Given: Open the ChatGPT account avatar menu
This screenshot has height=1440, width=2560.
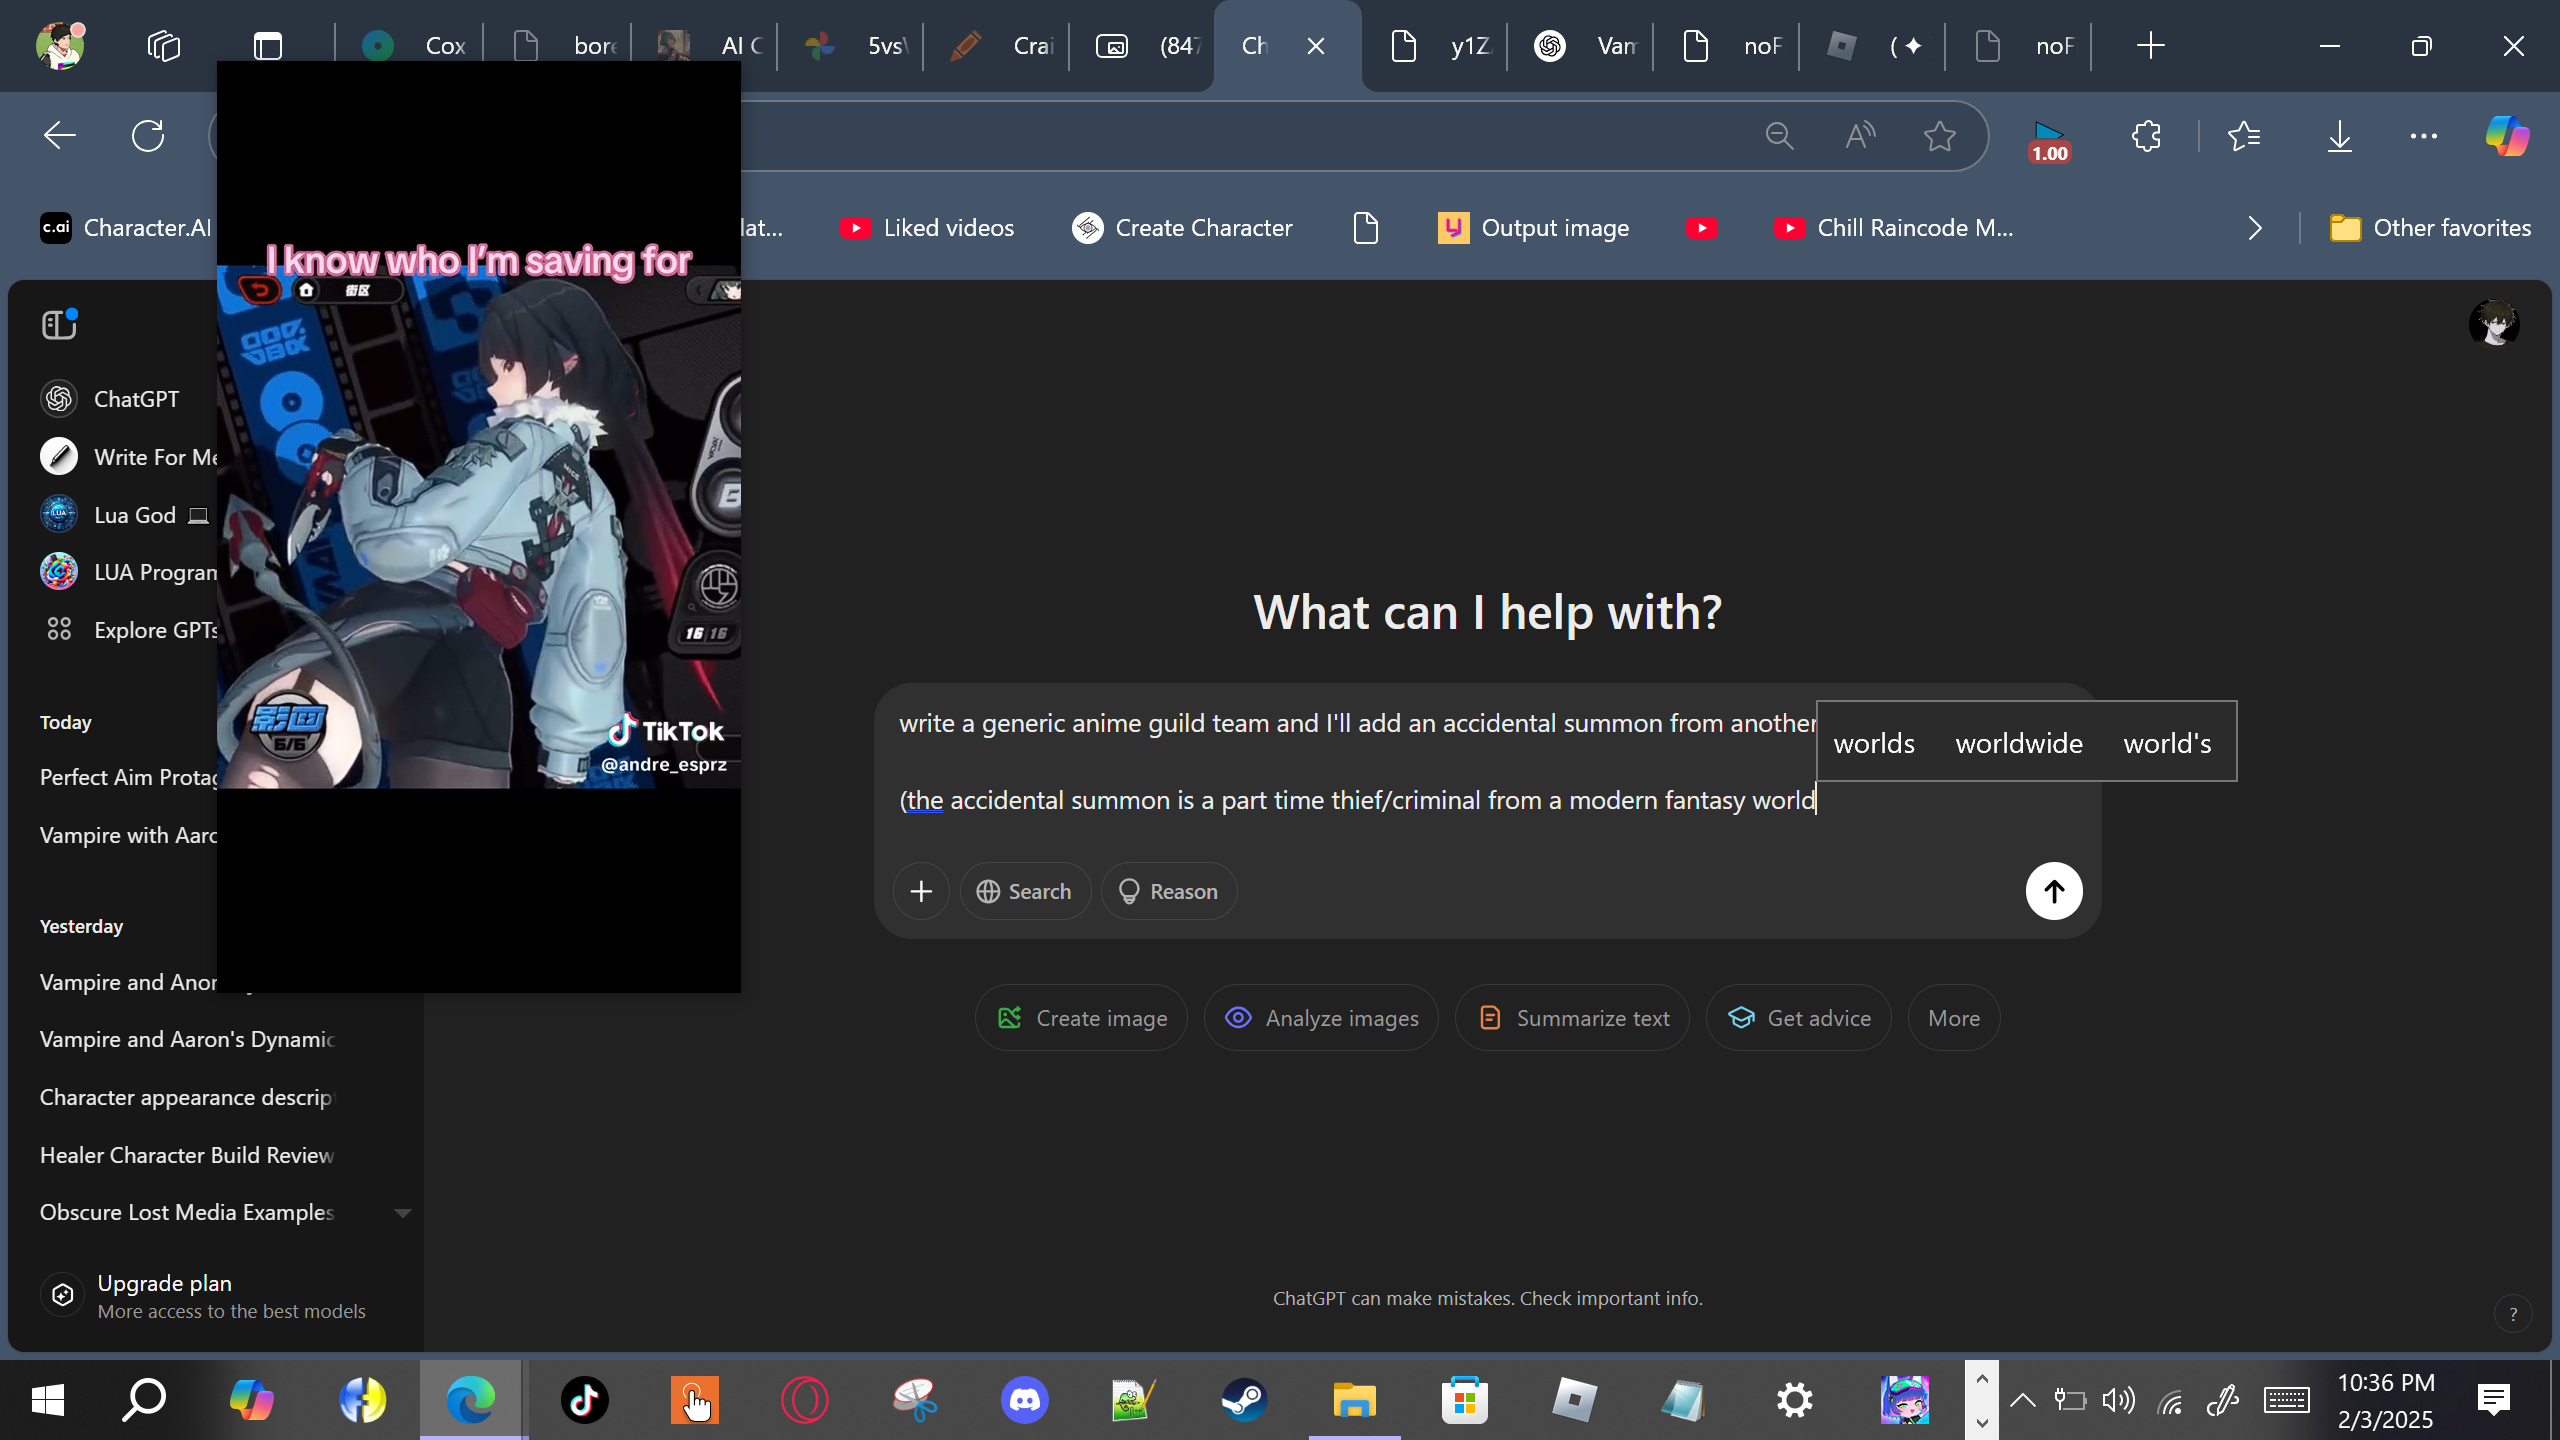Looking at the screenshot, I should pyautogui.click(x=2494, y=324).
